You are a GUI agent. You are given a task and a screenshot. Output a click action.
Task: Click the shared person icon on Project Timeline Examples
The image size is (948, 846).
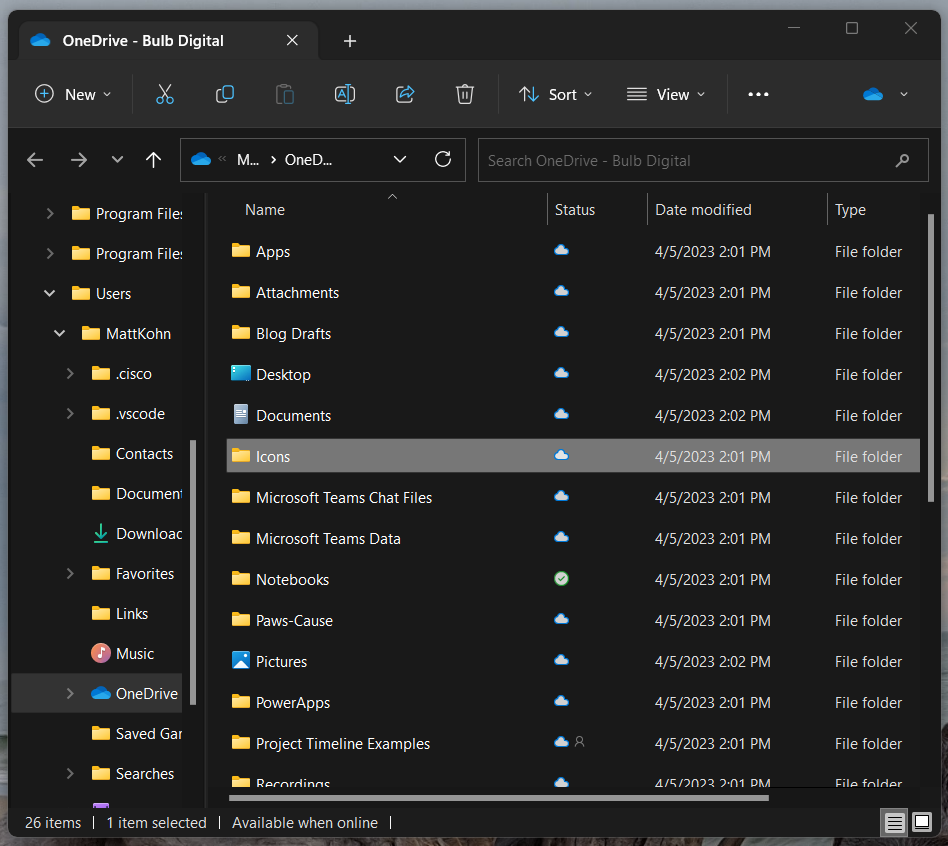point(579,741)
